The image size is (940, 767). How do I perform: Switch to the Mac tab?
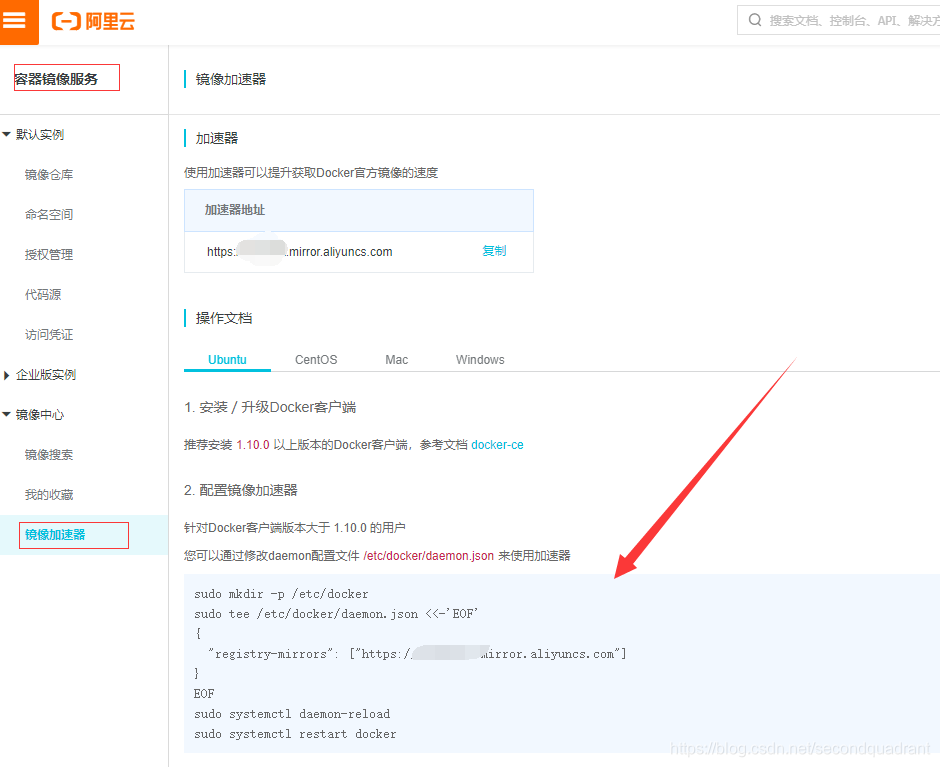pos(396,360)
